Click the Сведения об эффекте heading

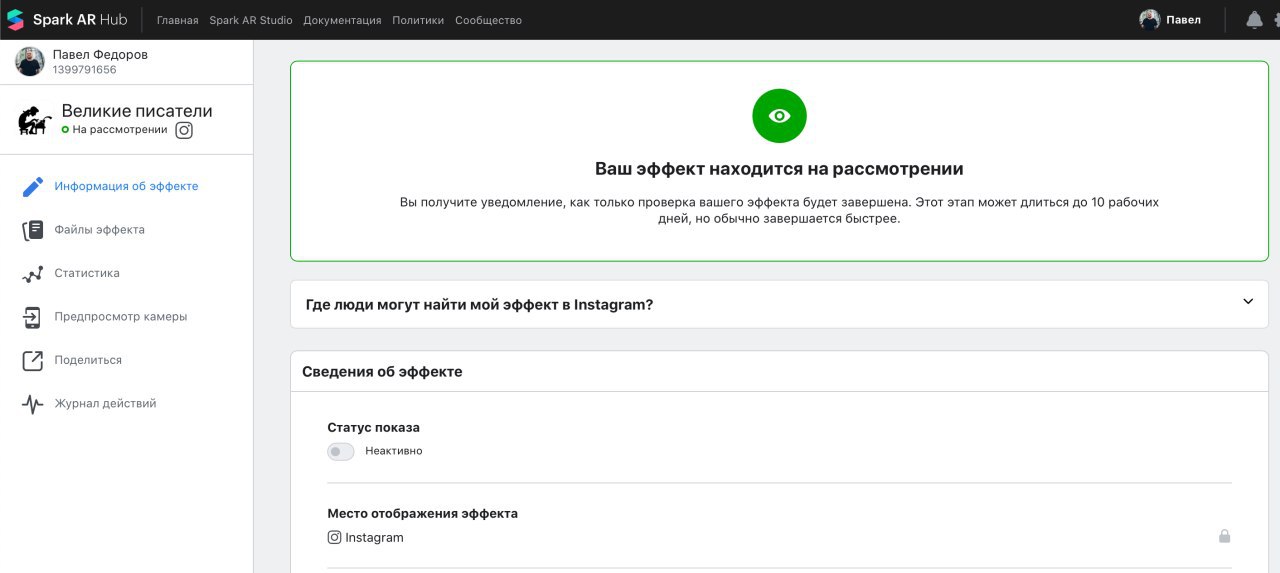point(382,372)
